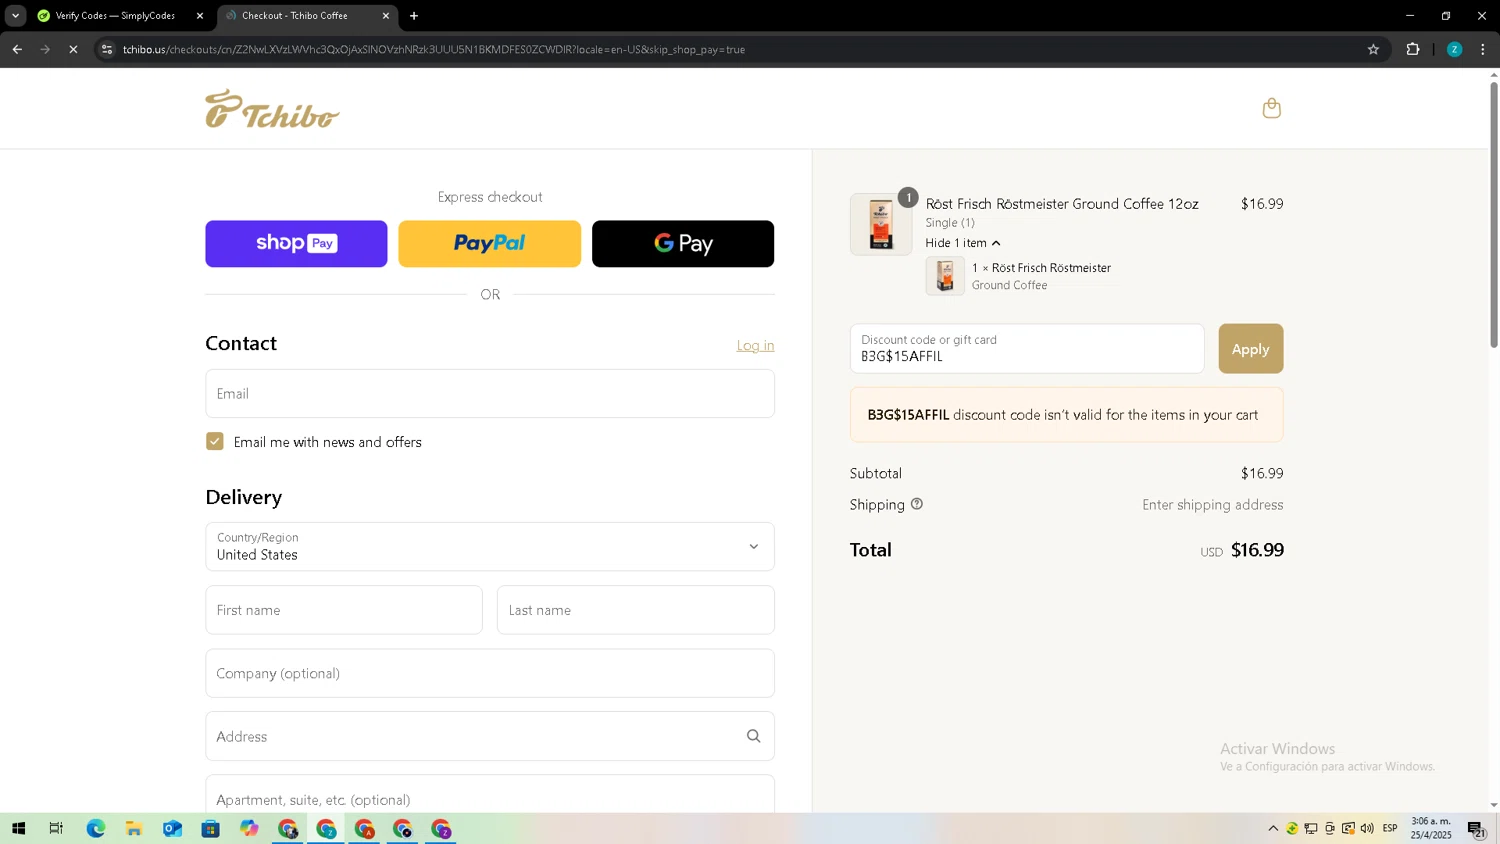Open the notification center icon
Image resolution: width=1500 pixels, height=844 pixels.
(1476, 828)
